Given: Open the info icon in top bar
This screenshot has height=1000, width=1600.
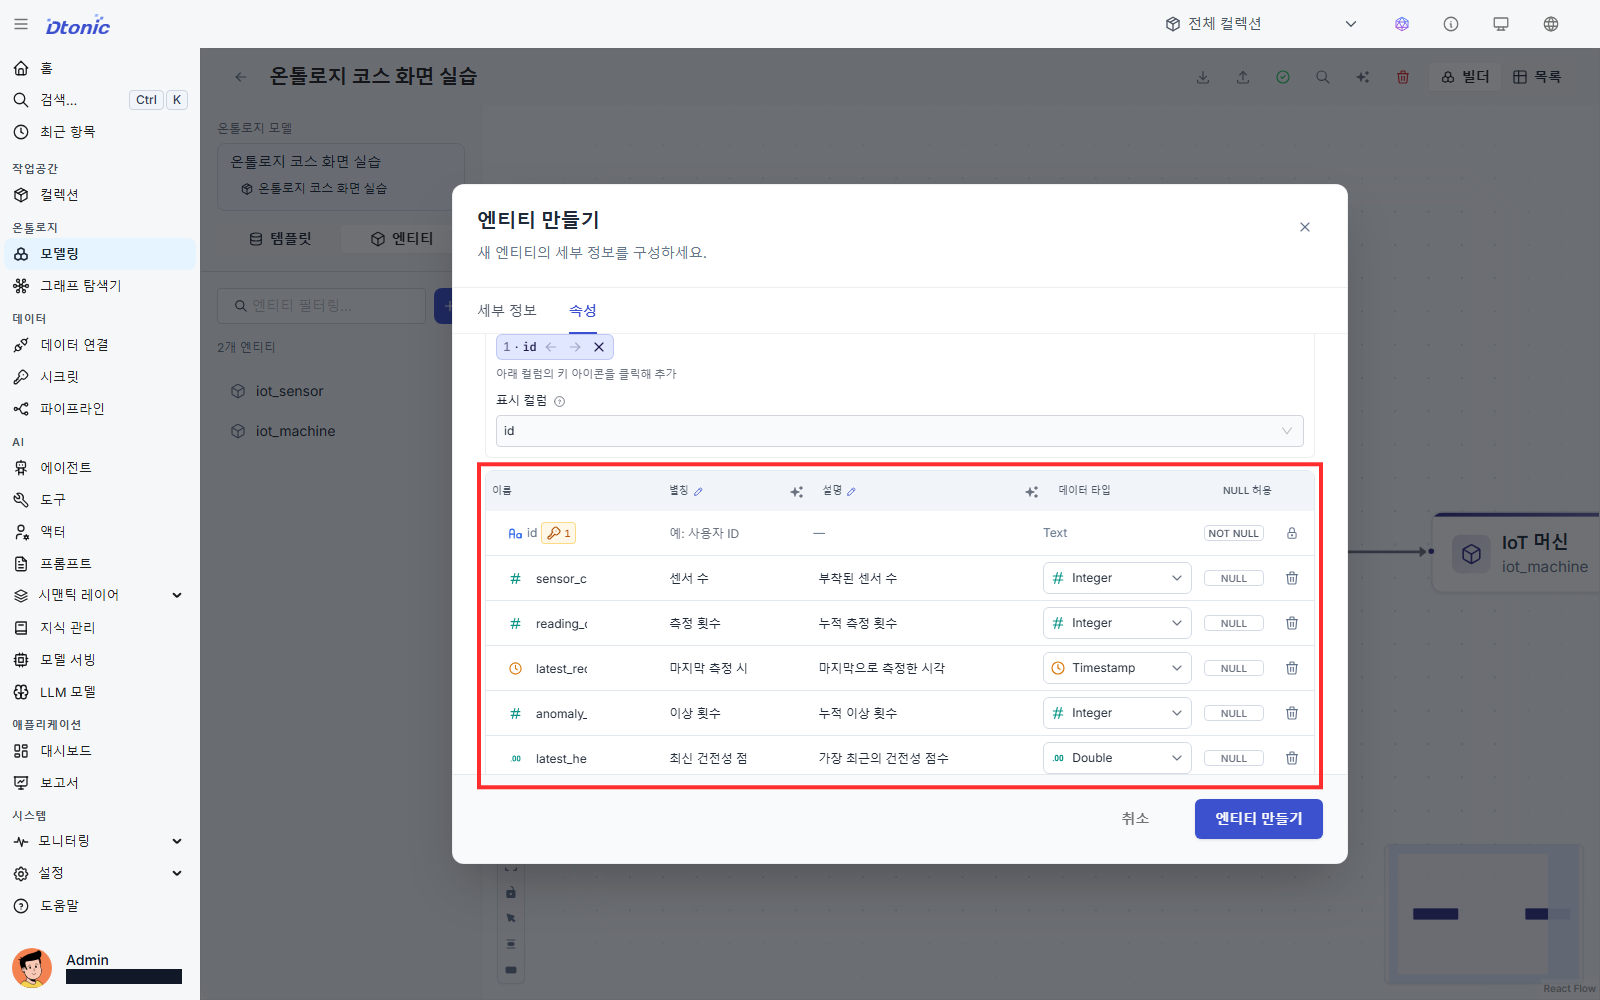Looking at the screenshot, I should 1451,24.
